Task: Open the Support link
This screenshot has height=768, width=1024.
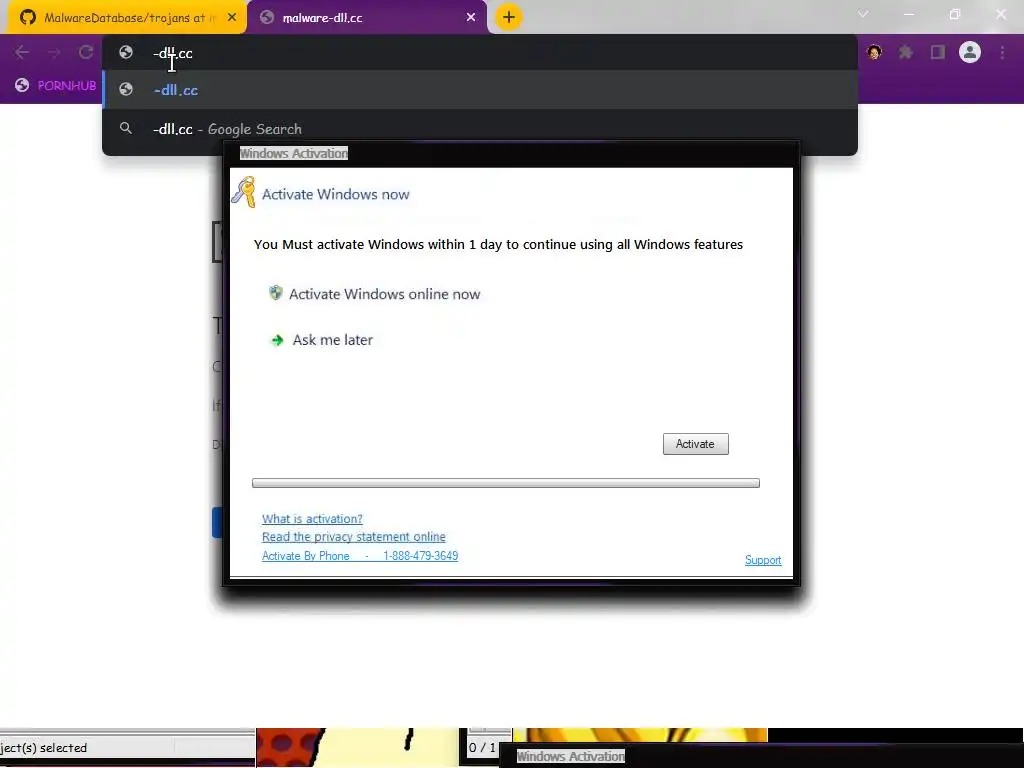Action: (763, 560)
